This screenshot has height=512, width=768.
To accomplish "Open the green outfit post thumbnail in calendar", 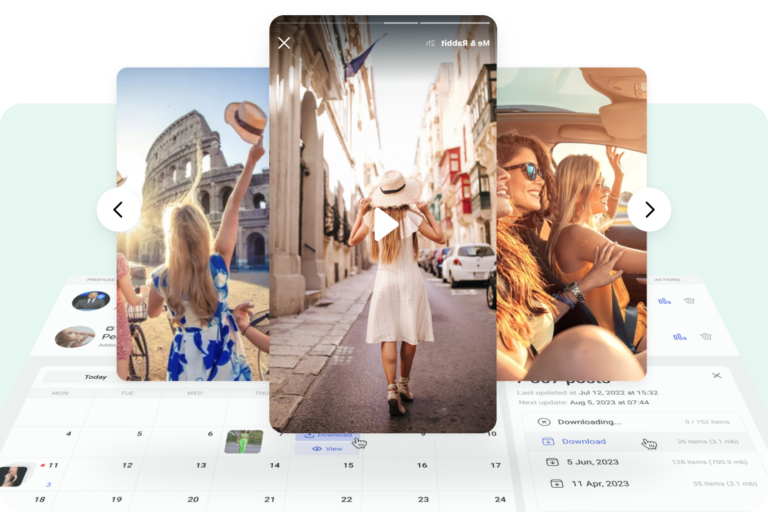I will tap(243, 441).
